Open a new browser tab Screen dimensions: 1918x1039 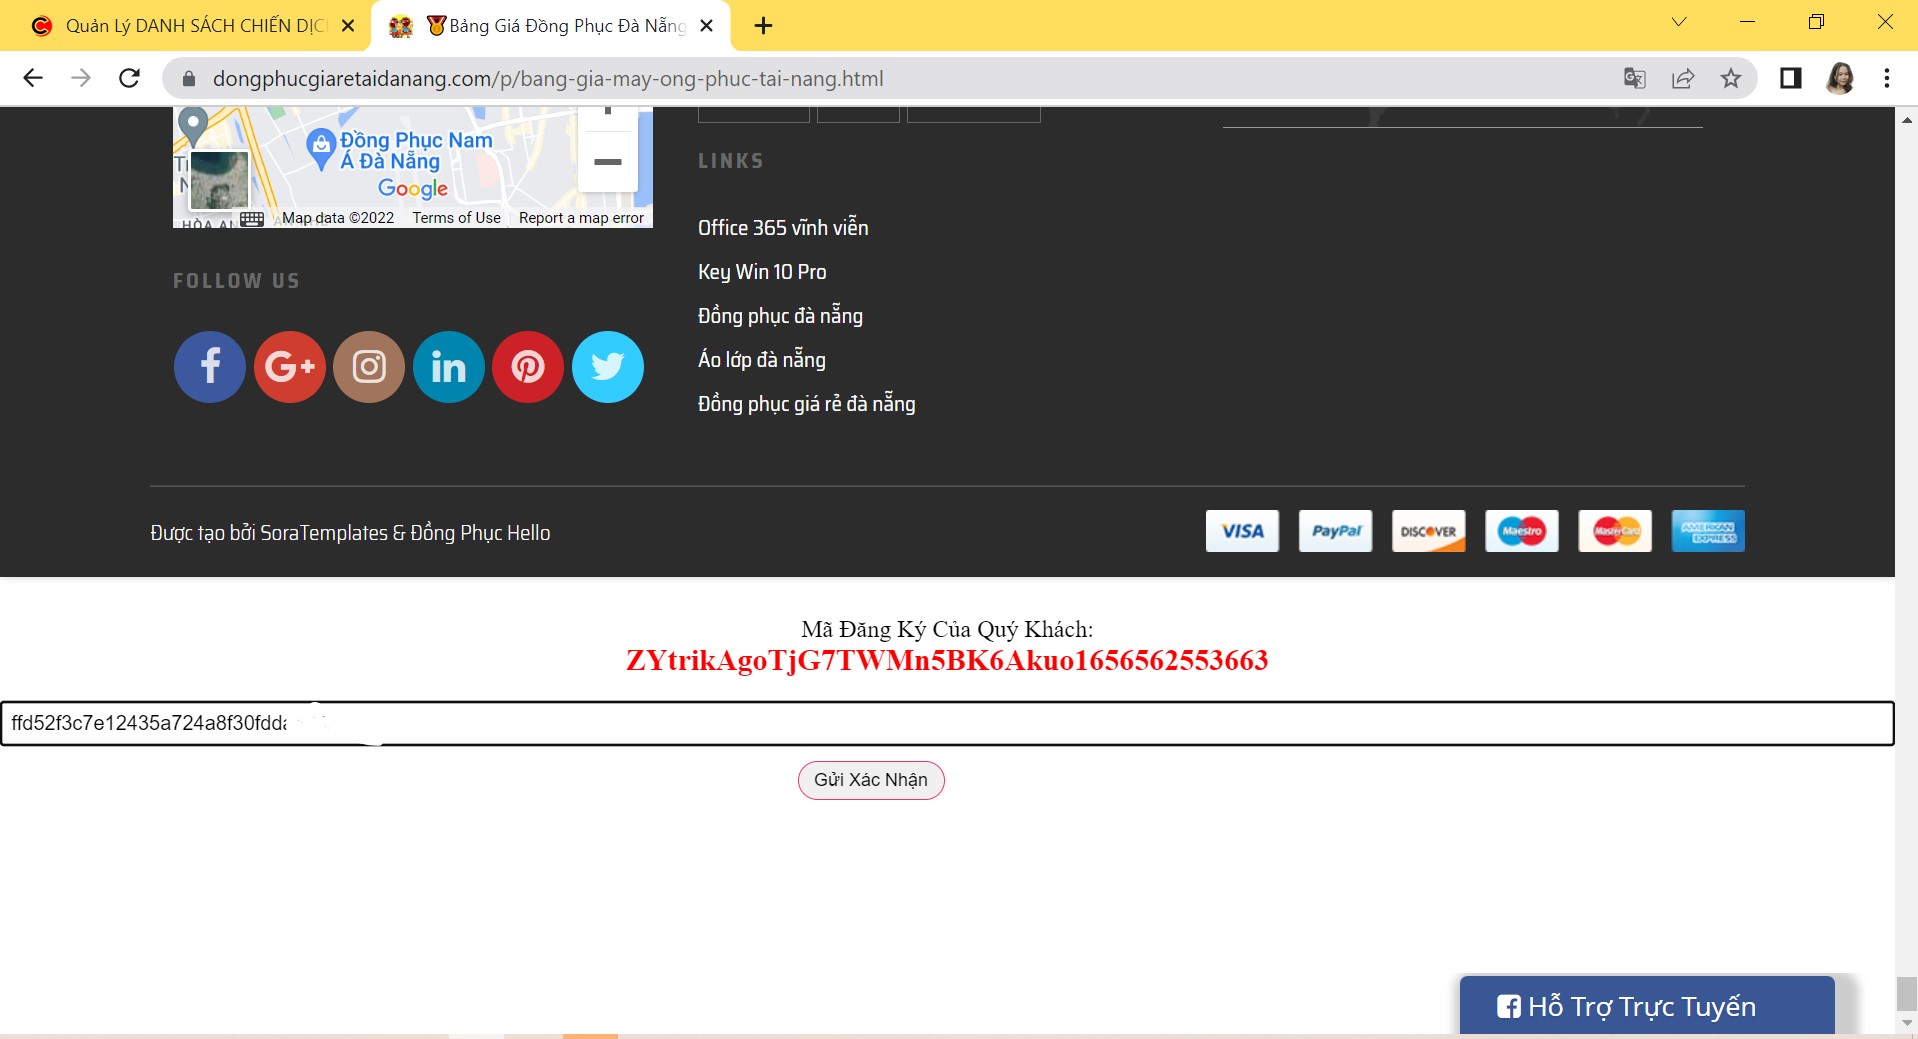(x=763, y=26)
